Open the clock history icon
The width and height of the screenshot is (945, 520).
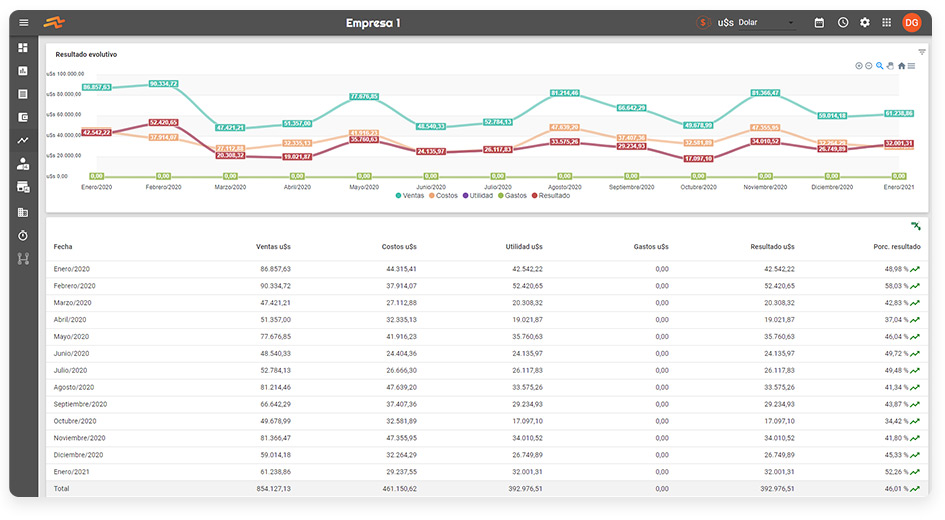click(x=843, y=23)
